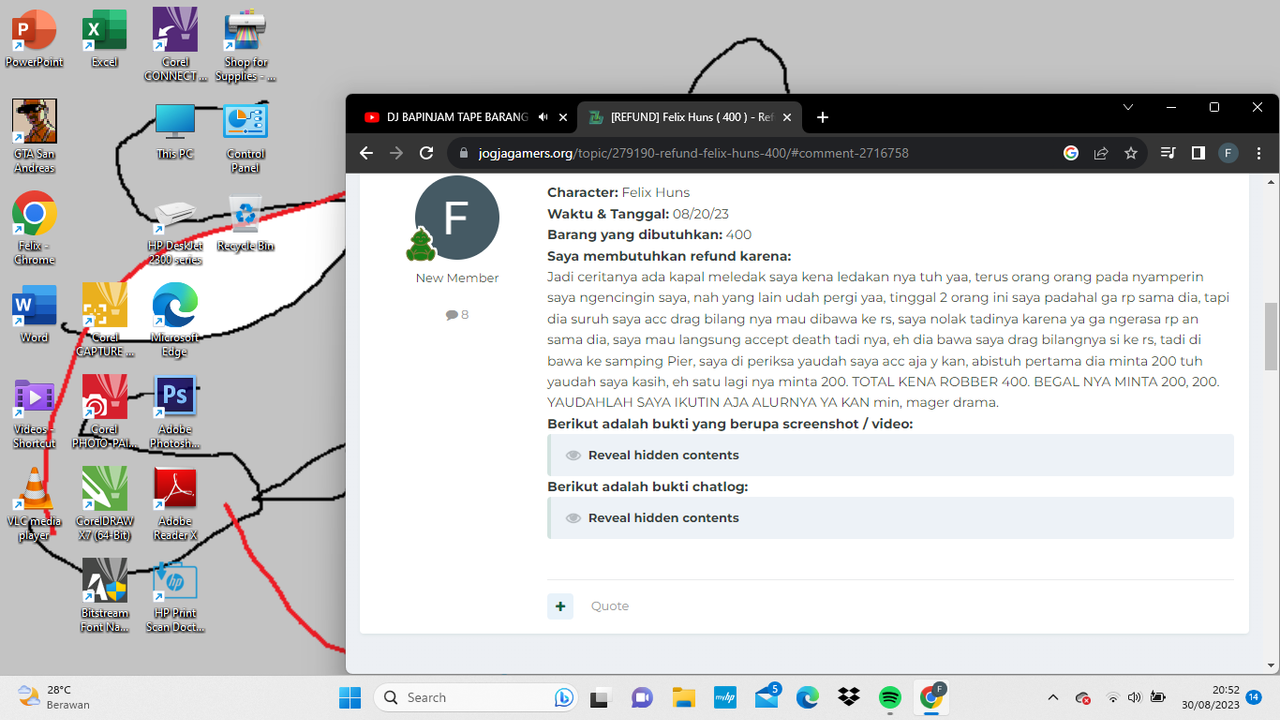Open myHP app from taskbar
The image size is (1280, 720).
[724, 697]
